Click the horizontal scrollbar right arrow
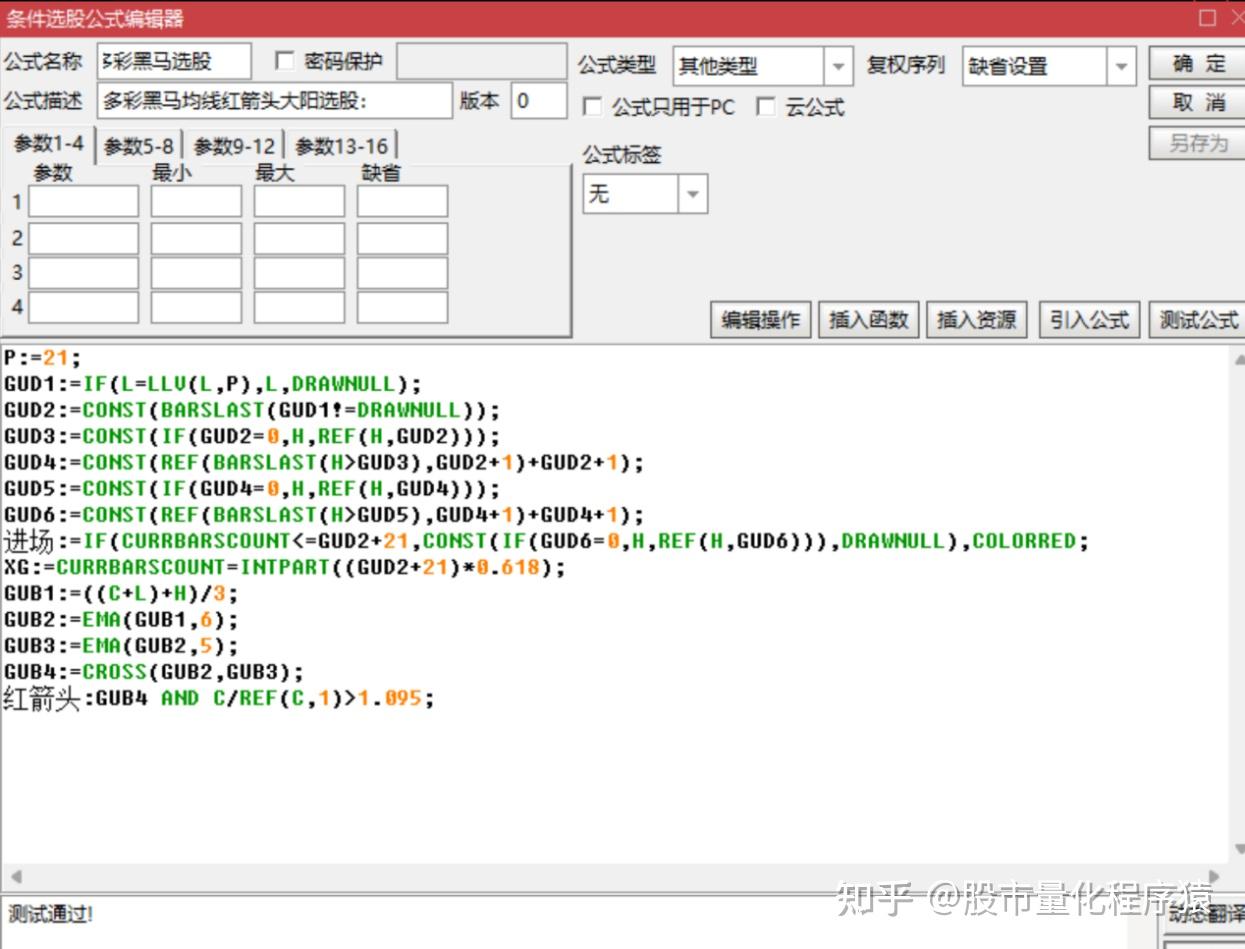 click(x=1214, y=876)
